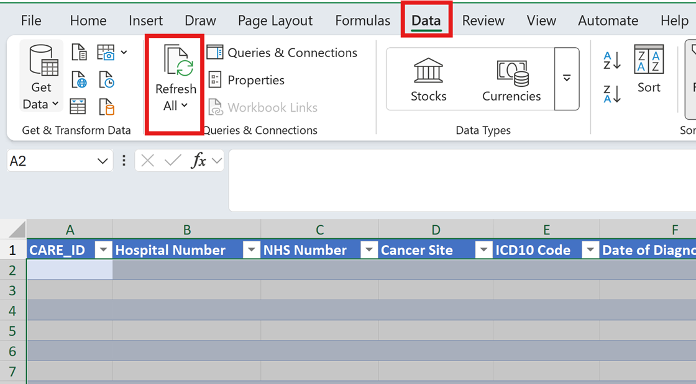
Task: Open the Name Box dropdown arrow
Action: (x=102, y=161)
